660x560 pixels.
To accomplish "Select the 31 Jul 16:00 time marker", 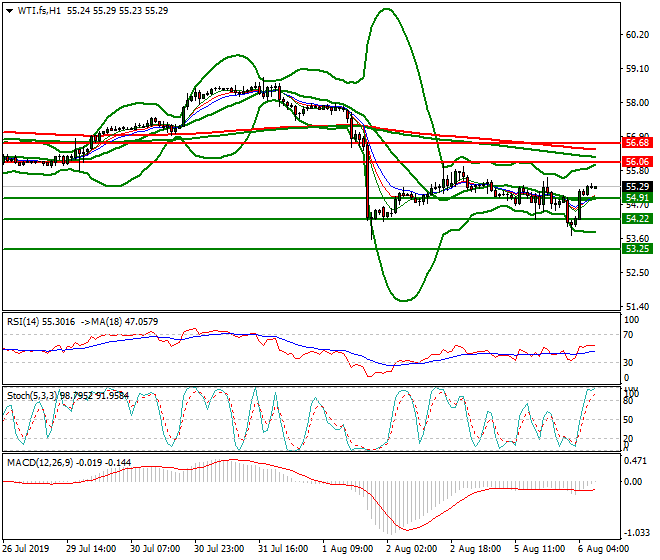I will click(284, 549).
